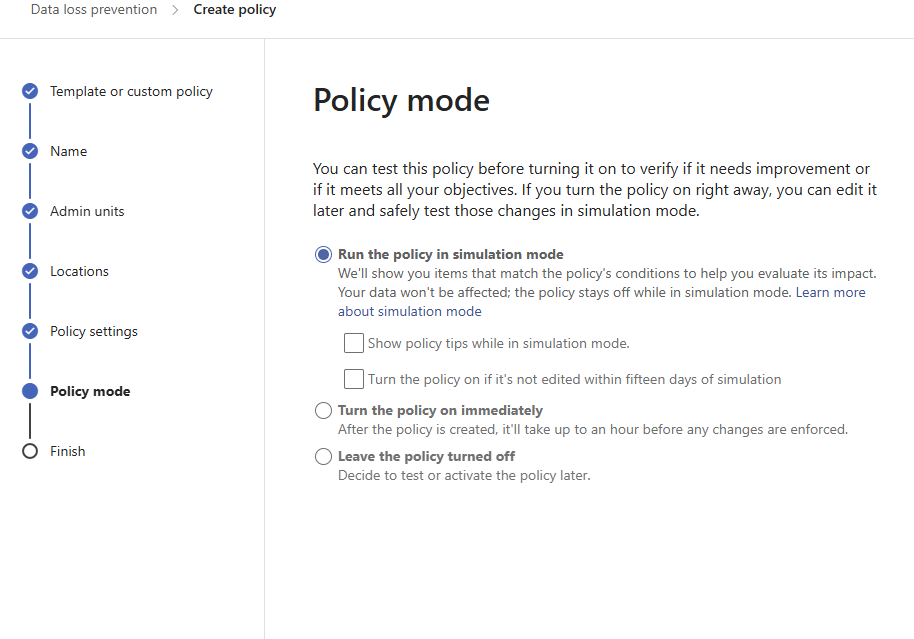914x639 pixels.
Task: Navigate to the Name step label
Action: pyautogui.click(x=69, y=151)
